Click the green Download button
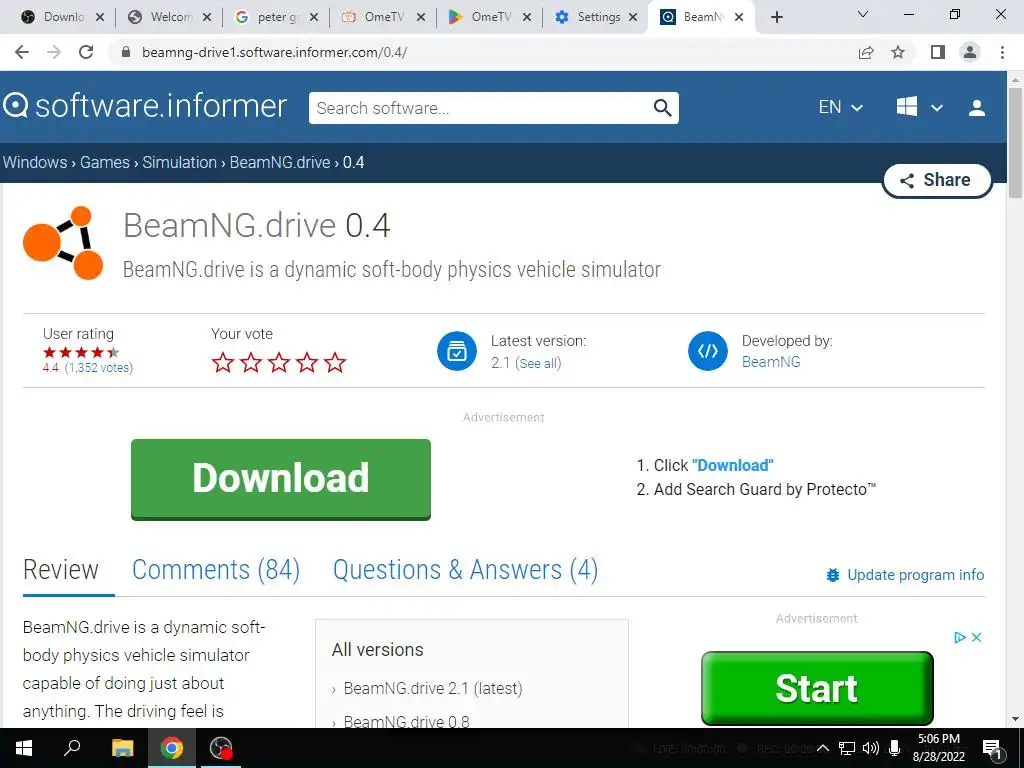The height and width of the screenshot is (768, 1024). (281, 479)
